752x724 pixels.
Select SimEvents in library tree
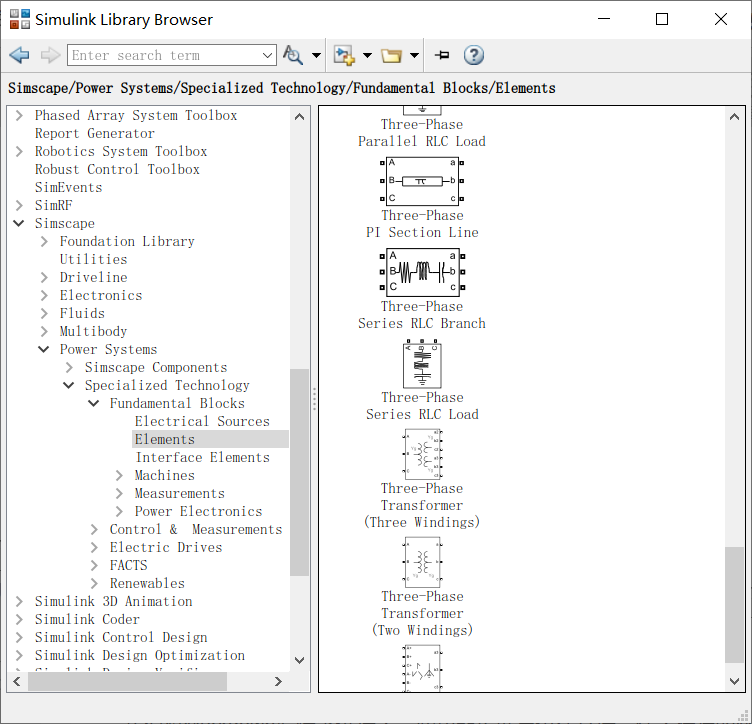pyautogui.click(x=69, y=187)
